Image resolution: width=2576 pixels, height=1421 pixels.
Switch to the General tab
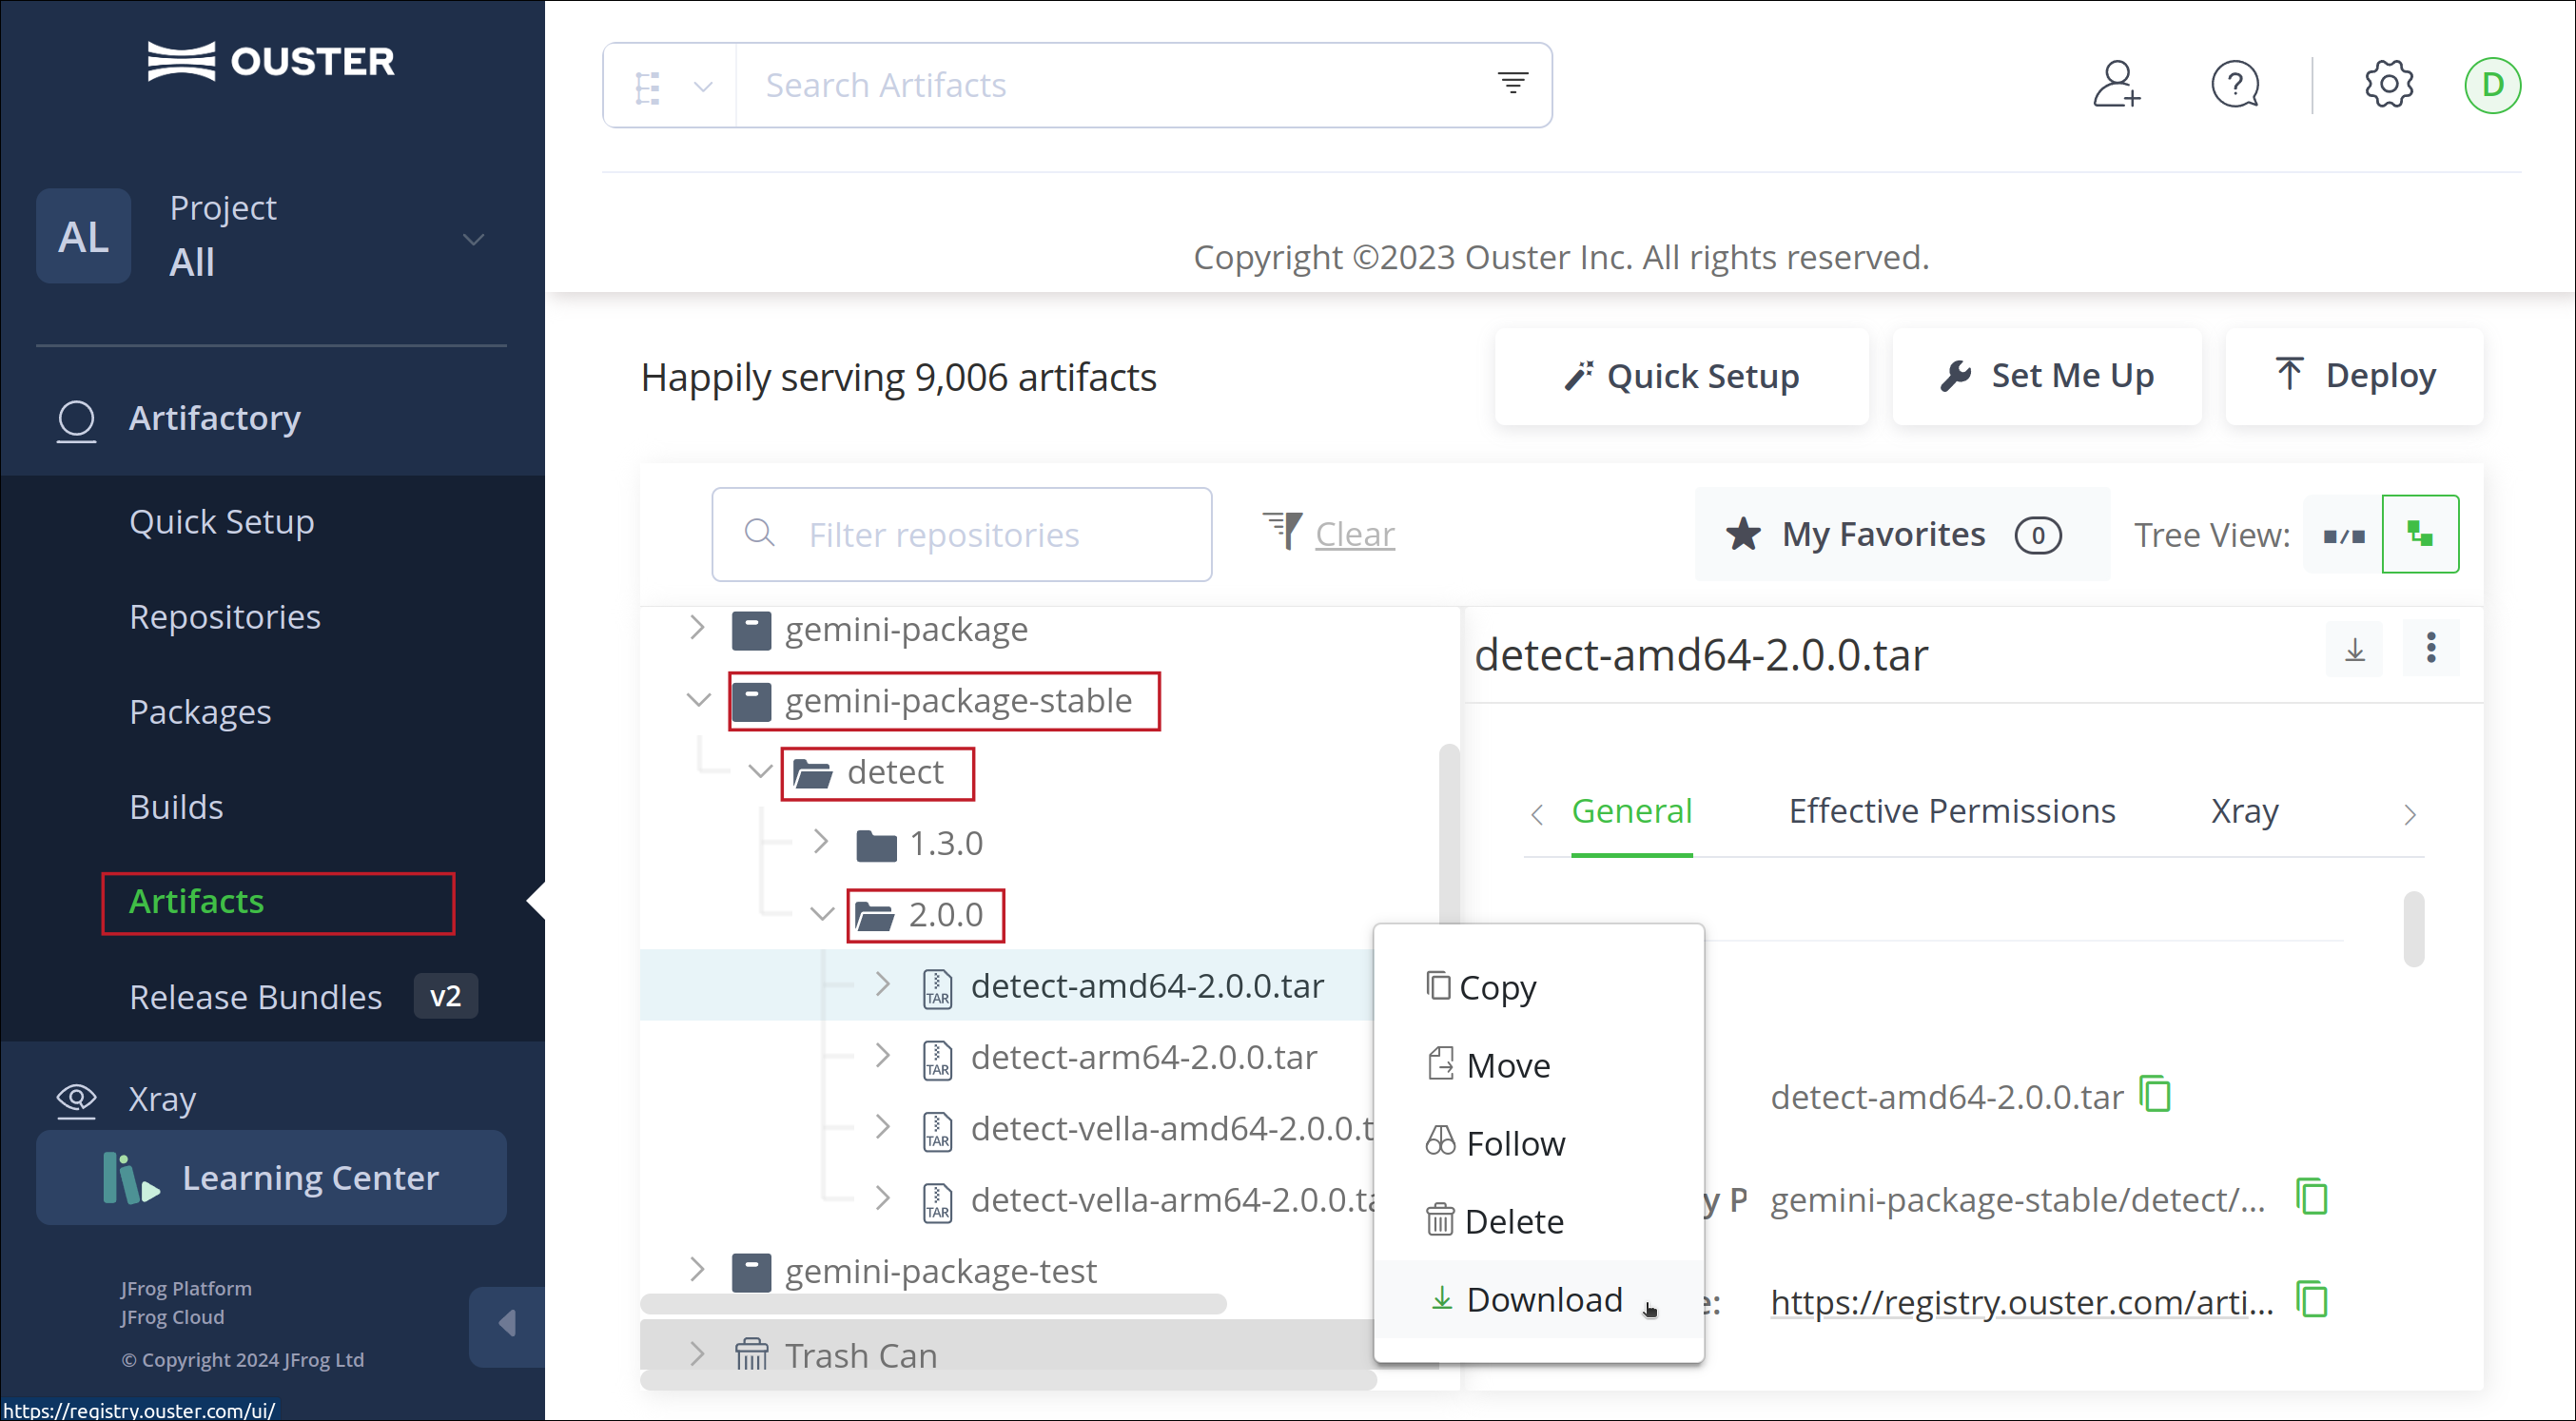[x=1631, y=811]
